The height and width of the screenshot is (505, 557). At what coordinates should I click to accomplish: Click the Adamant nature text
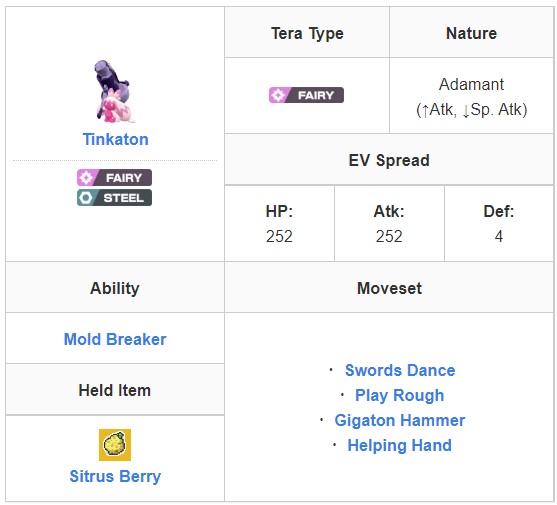click(x=471, y=85)
